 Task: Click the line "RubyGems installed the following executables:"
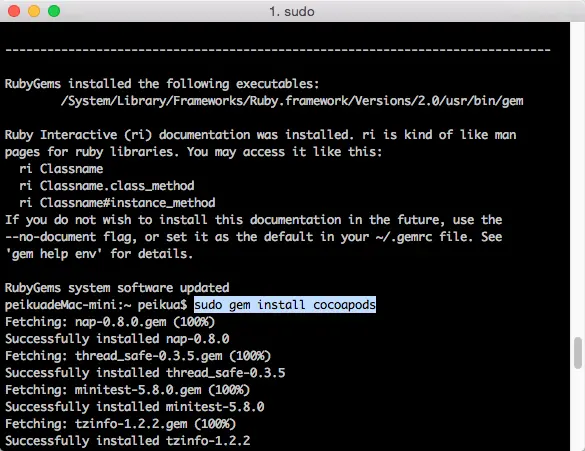coord(162,84)
